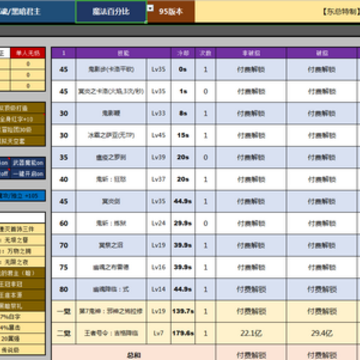Click the Lv24 level cell

coord(159,223)
